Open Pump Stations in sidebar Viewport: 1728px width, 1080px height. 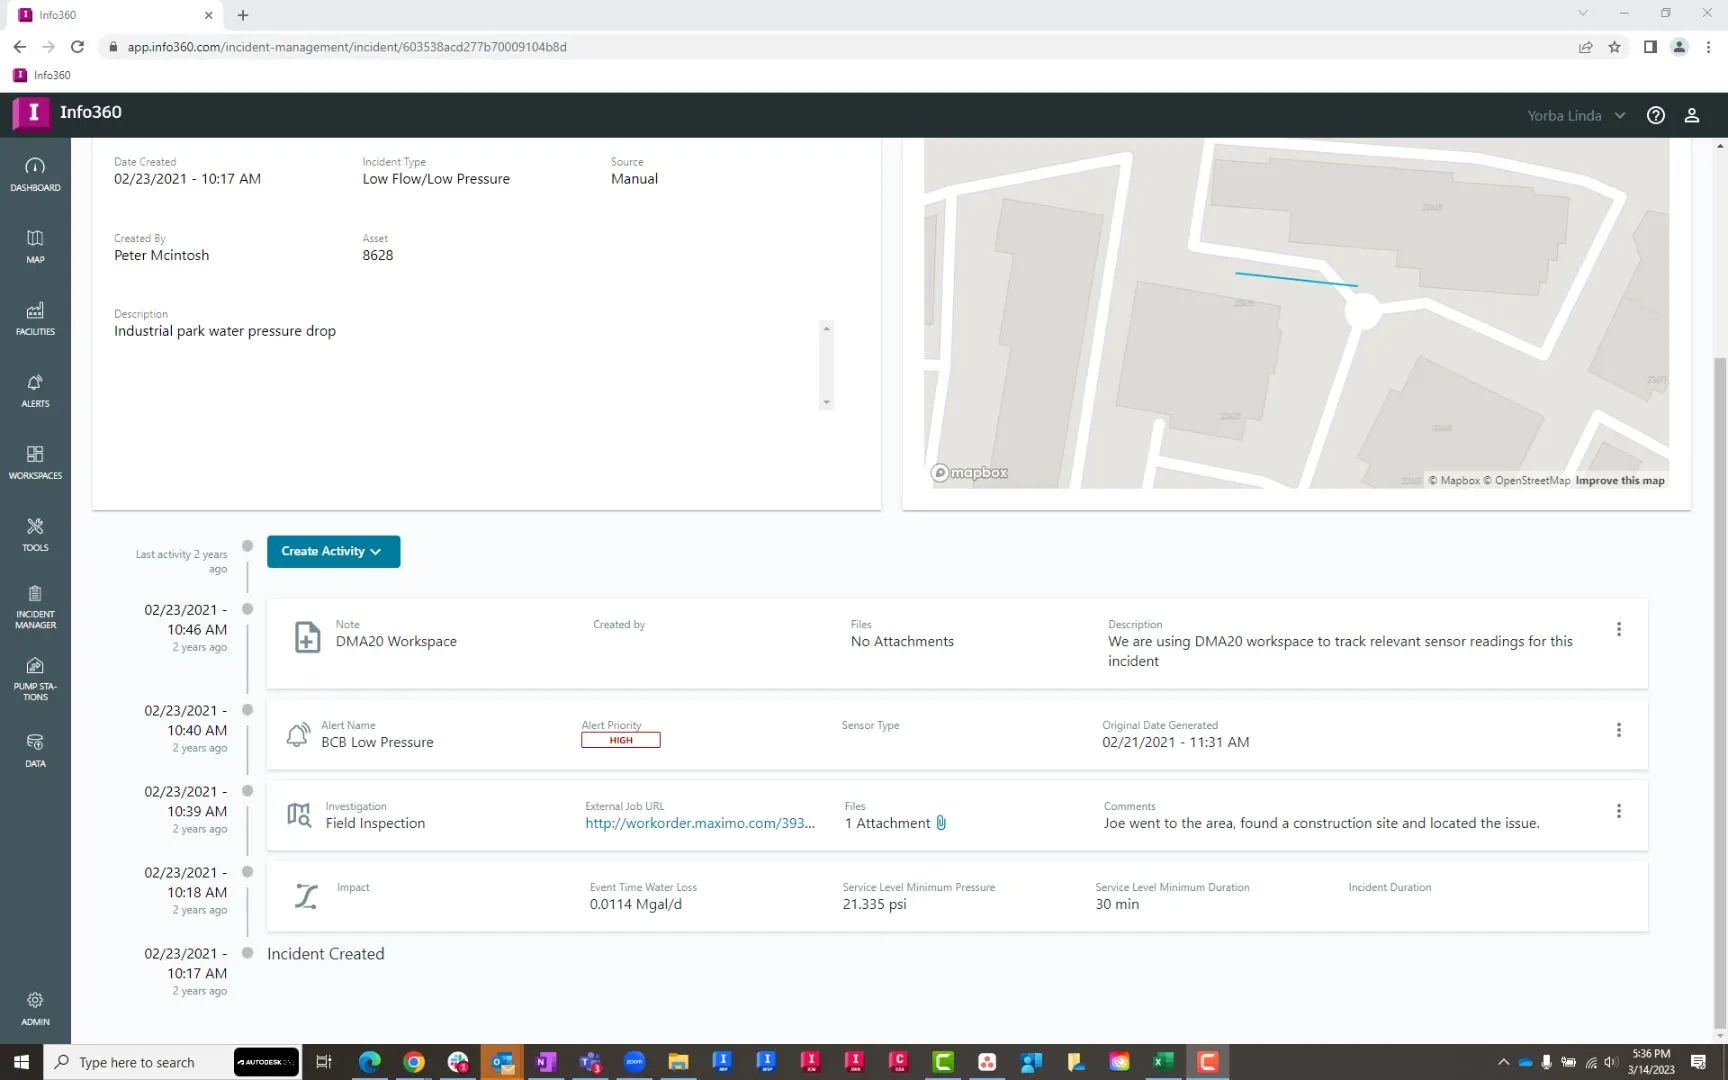[x=35, y=678]
